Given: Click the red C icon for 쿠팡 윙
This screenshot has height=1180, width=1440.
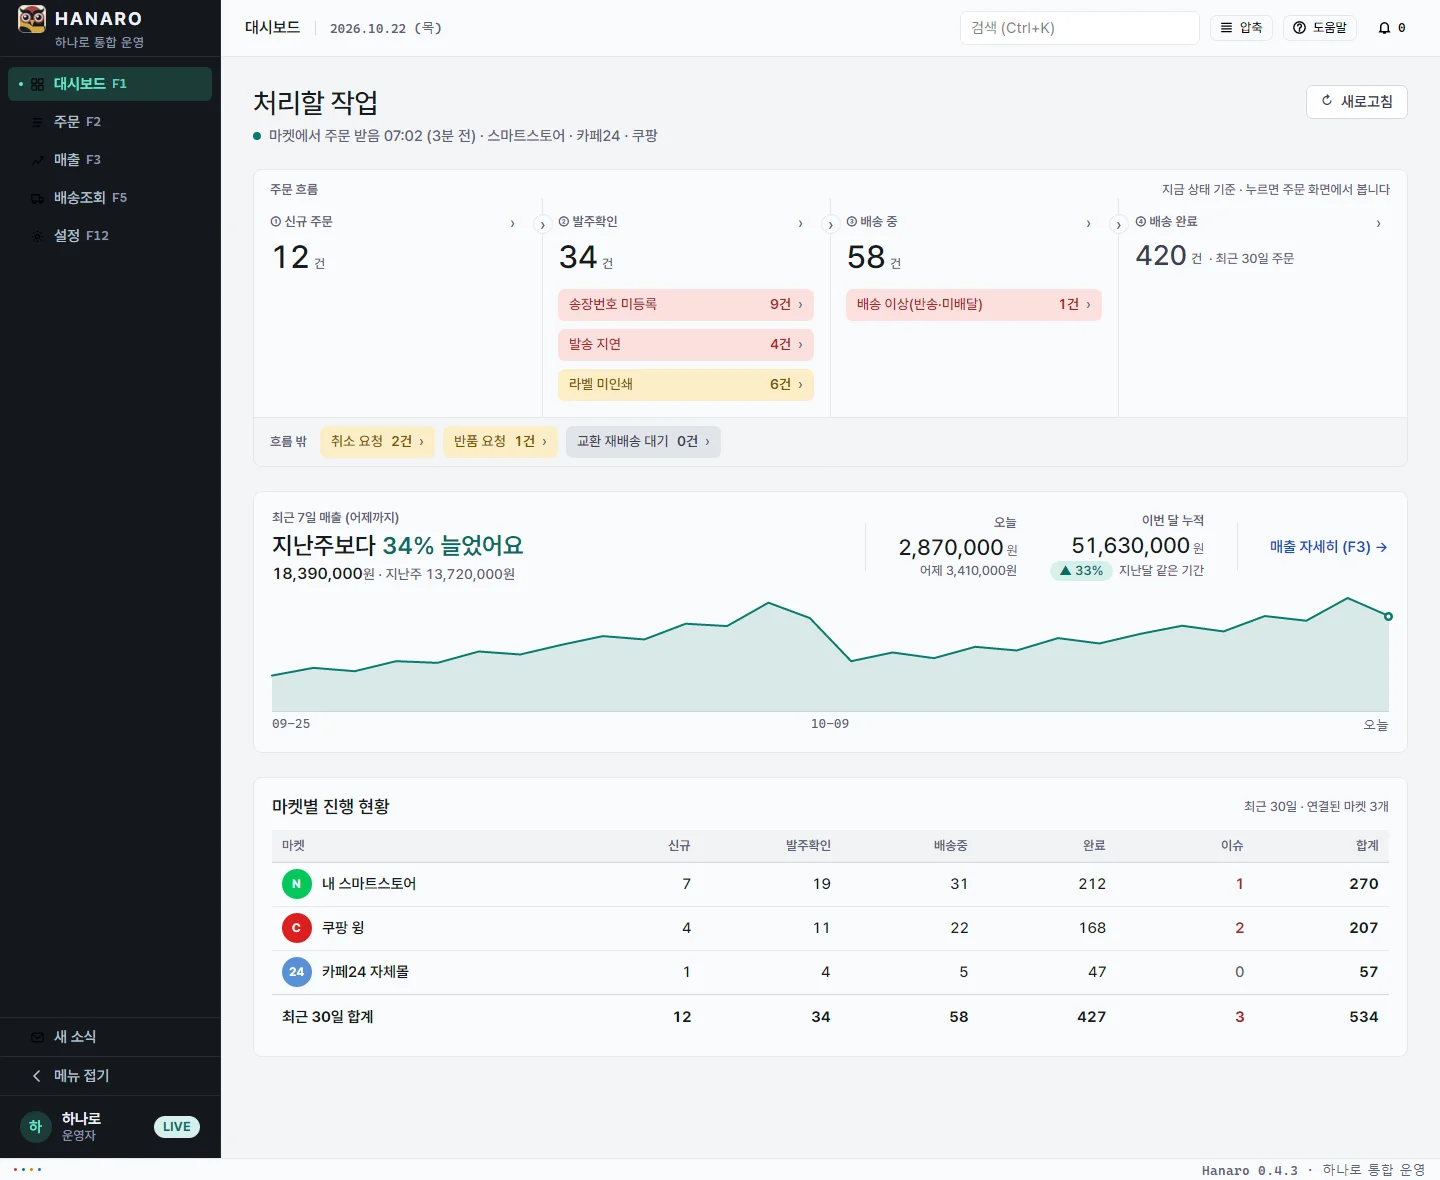Looking at the screenshot, I should (x=296, y=928).
